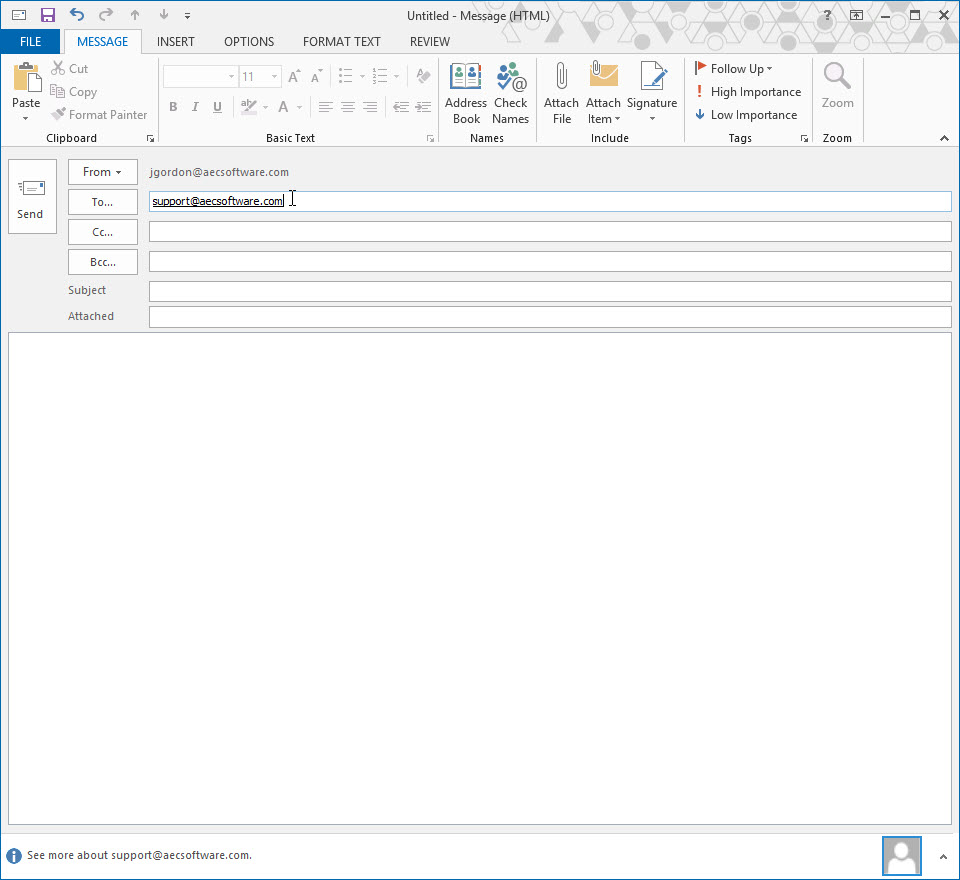Click the Cc... button
Screen dimensions: 960x880
103,232
